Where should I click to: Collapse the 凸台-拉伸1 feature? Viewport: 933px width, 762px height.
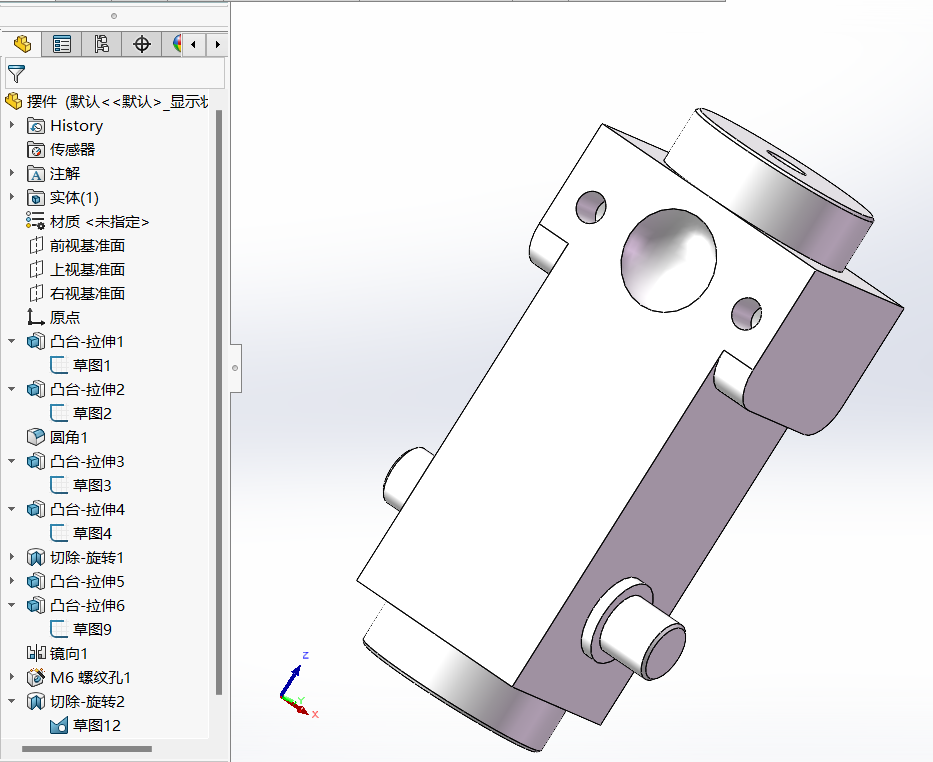(12, 341)
